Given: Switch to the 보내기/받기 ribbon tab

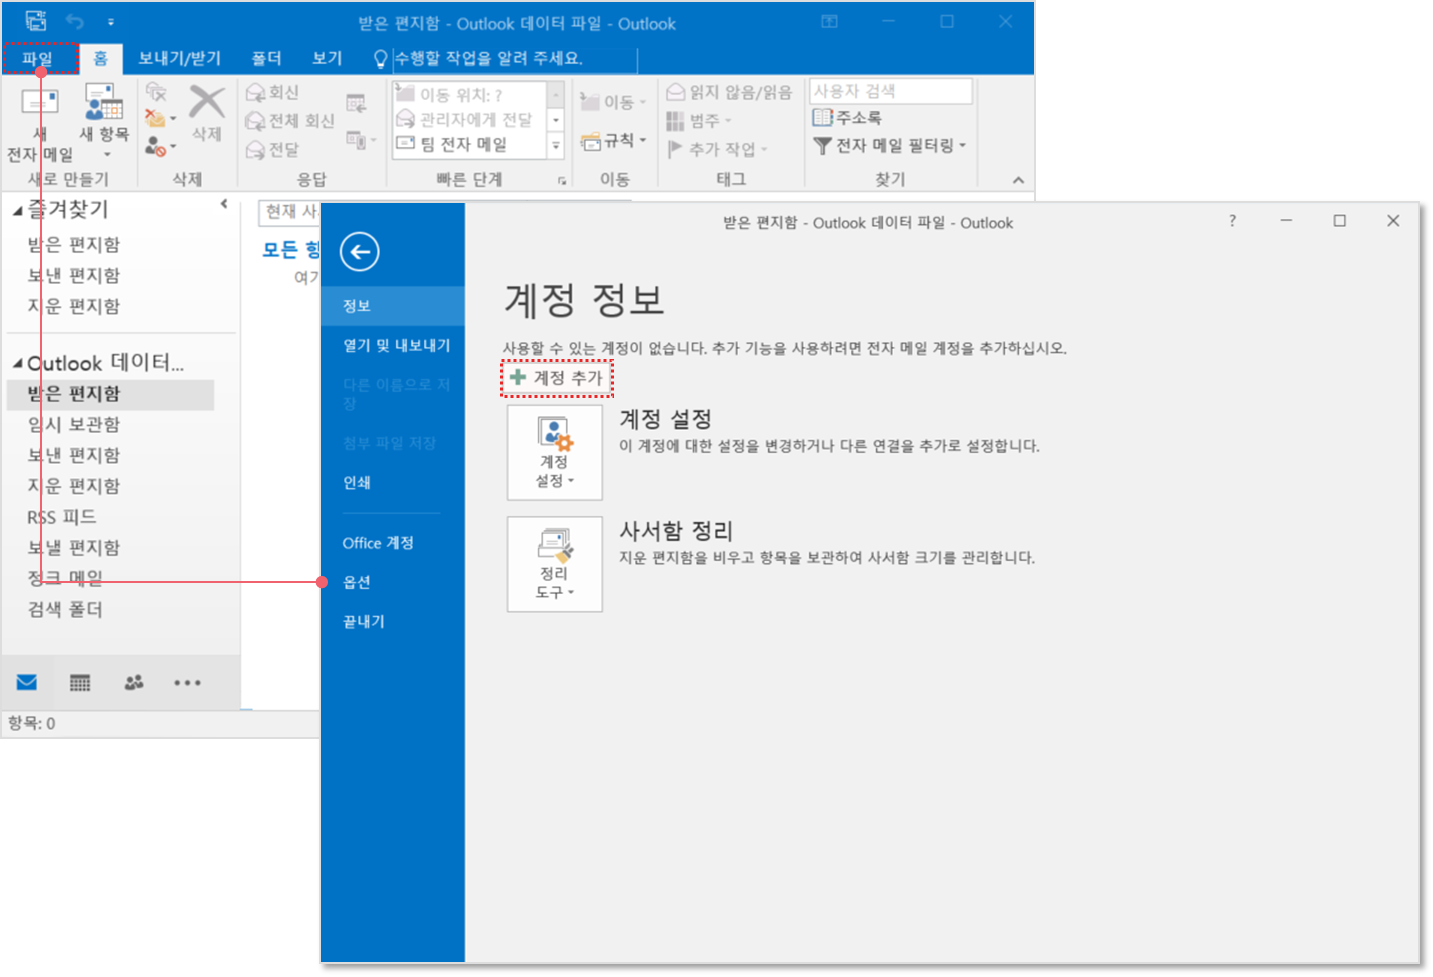Looking at the screenshot, I should click(179, 59).
